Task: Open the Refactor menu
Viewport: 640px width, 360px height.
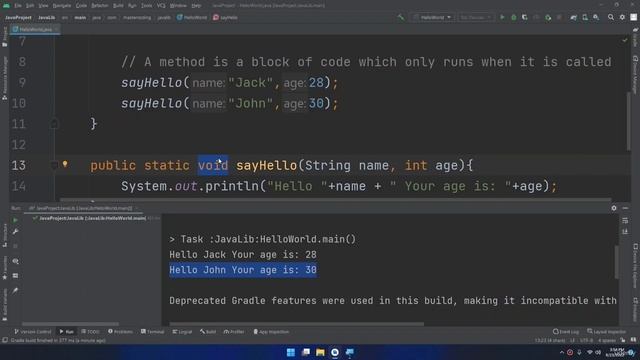Action: [100, 6]
